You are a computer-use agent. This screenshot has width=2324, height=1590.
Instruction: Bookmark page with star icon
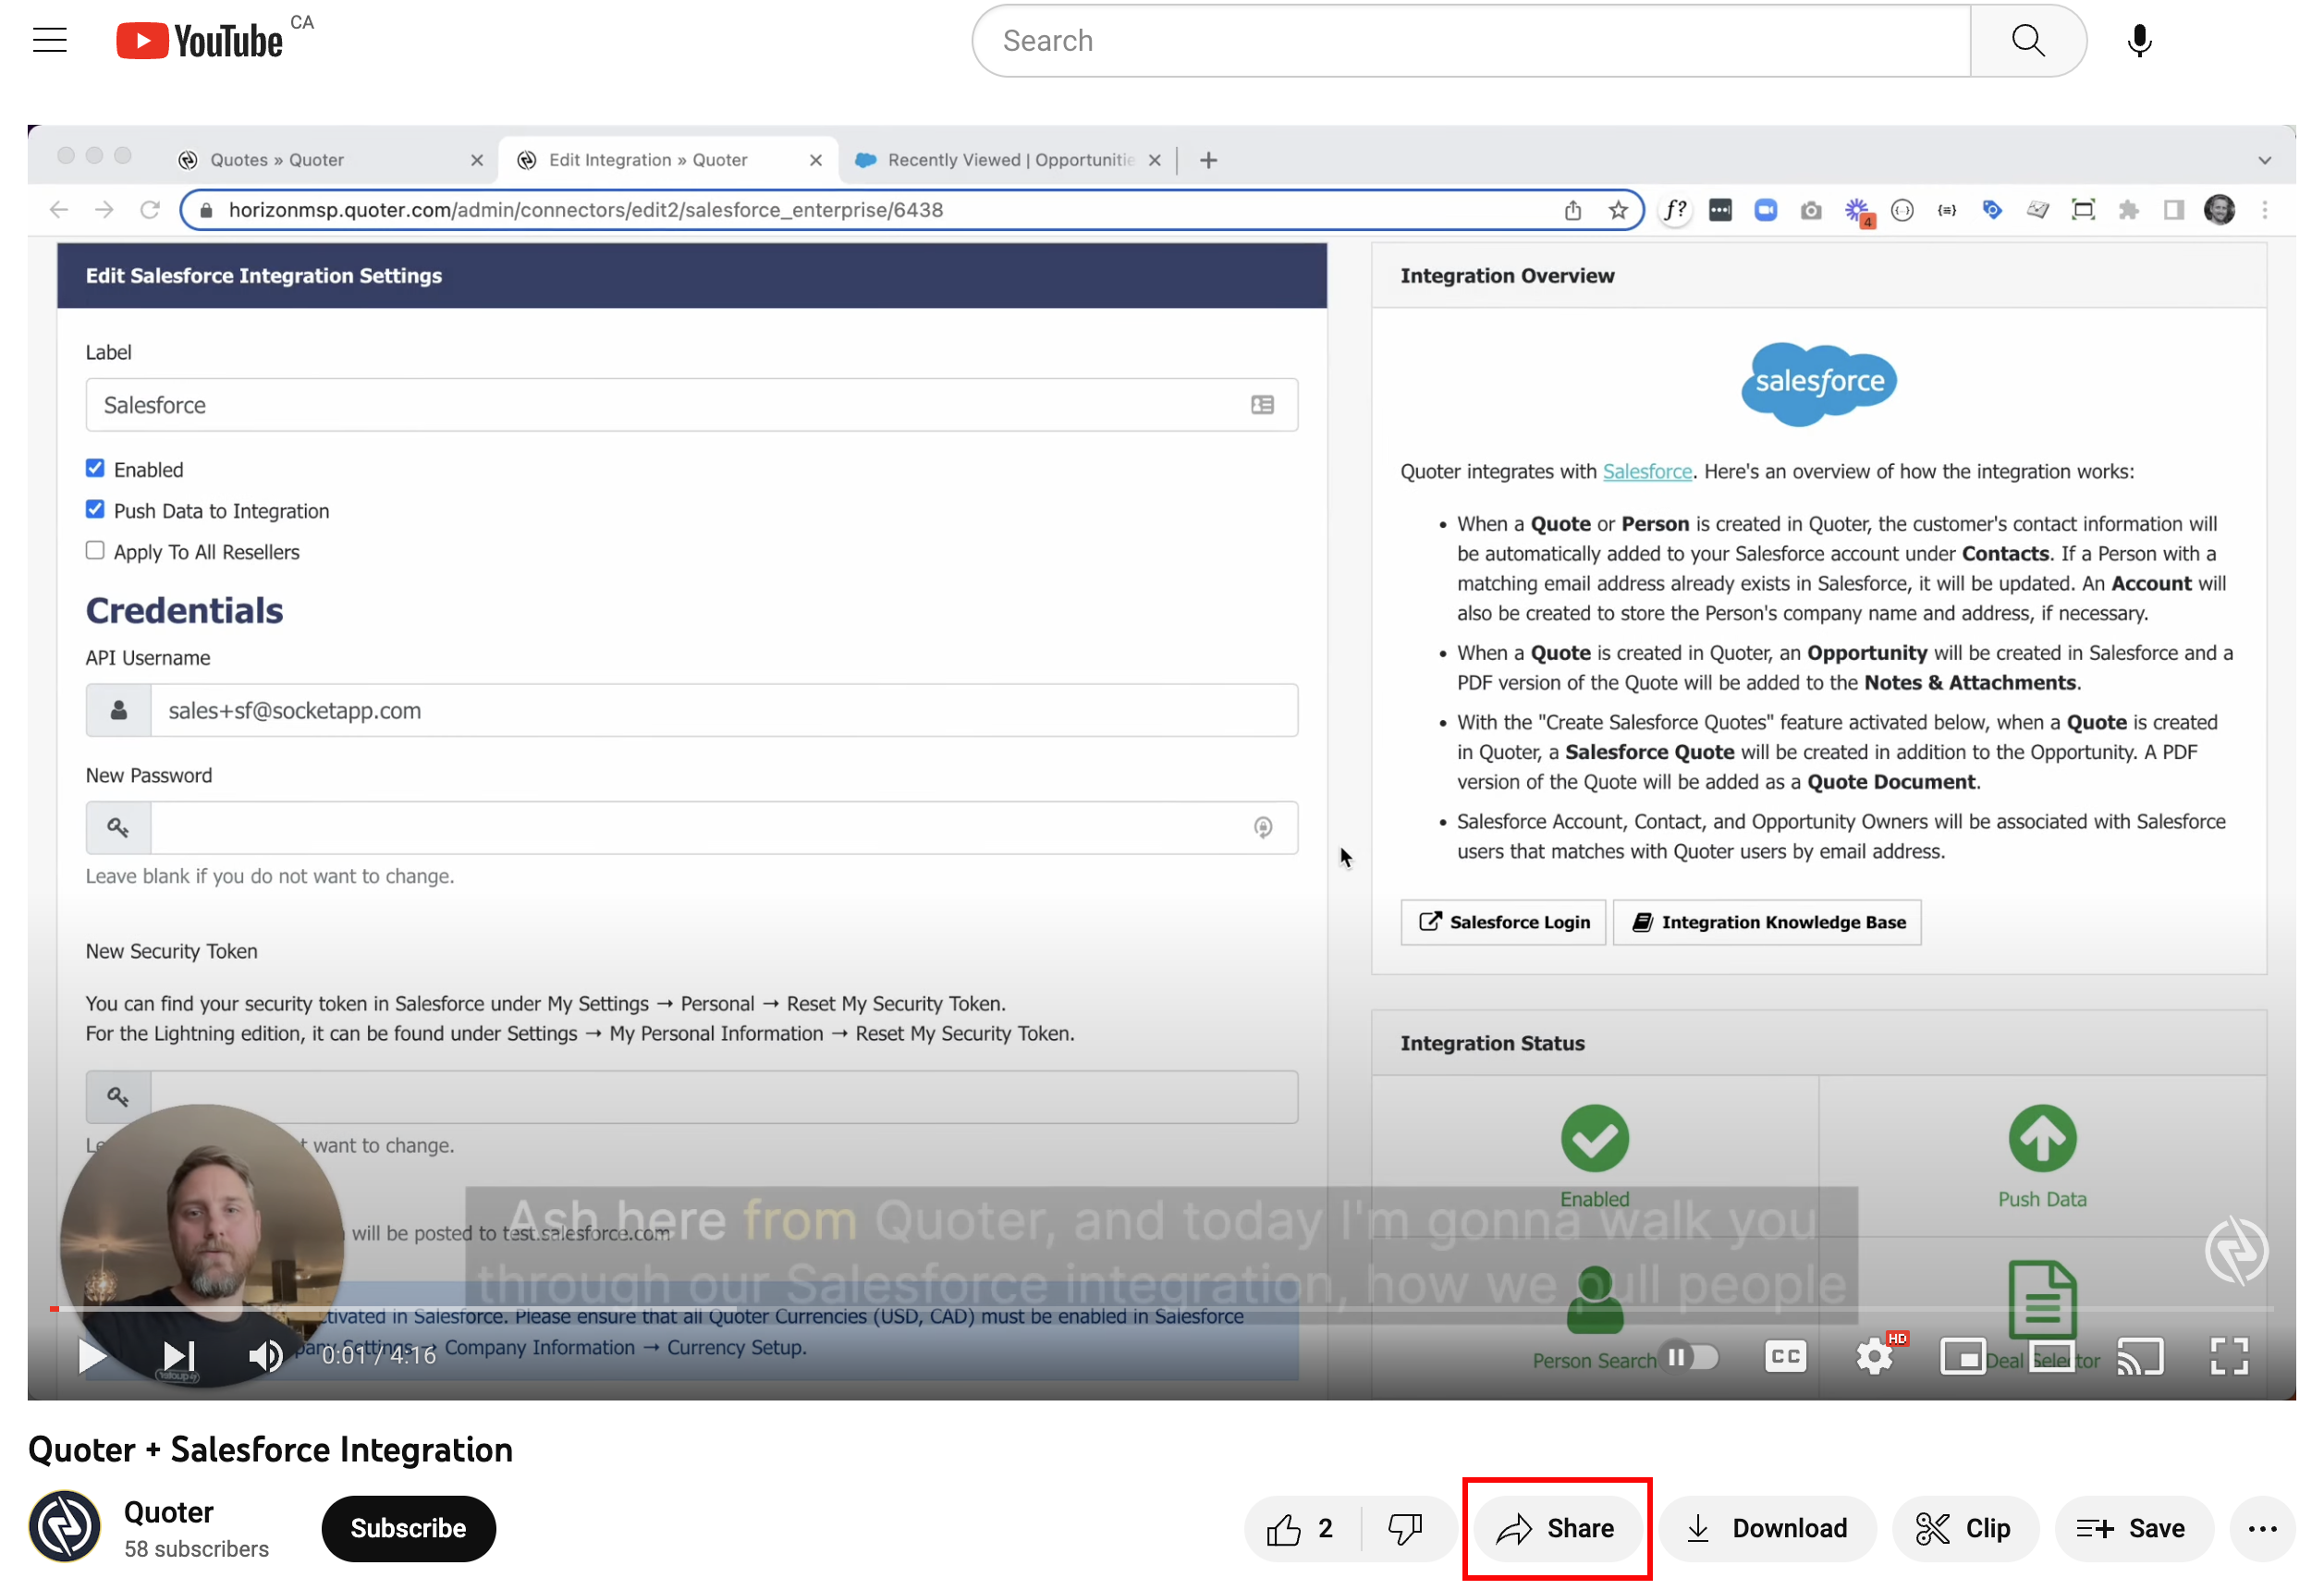pos(1618,210)
